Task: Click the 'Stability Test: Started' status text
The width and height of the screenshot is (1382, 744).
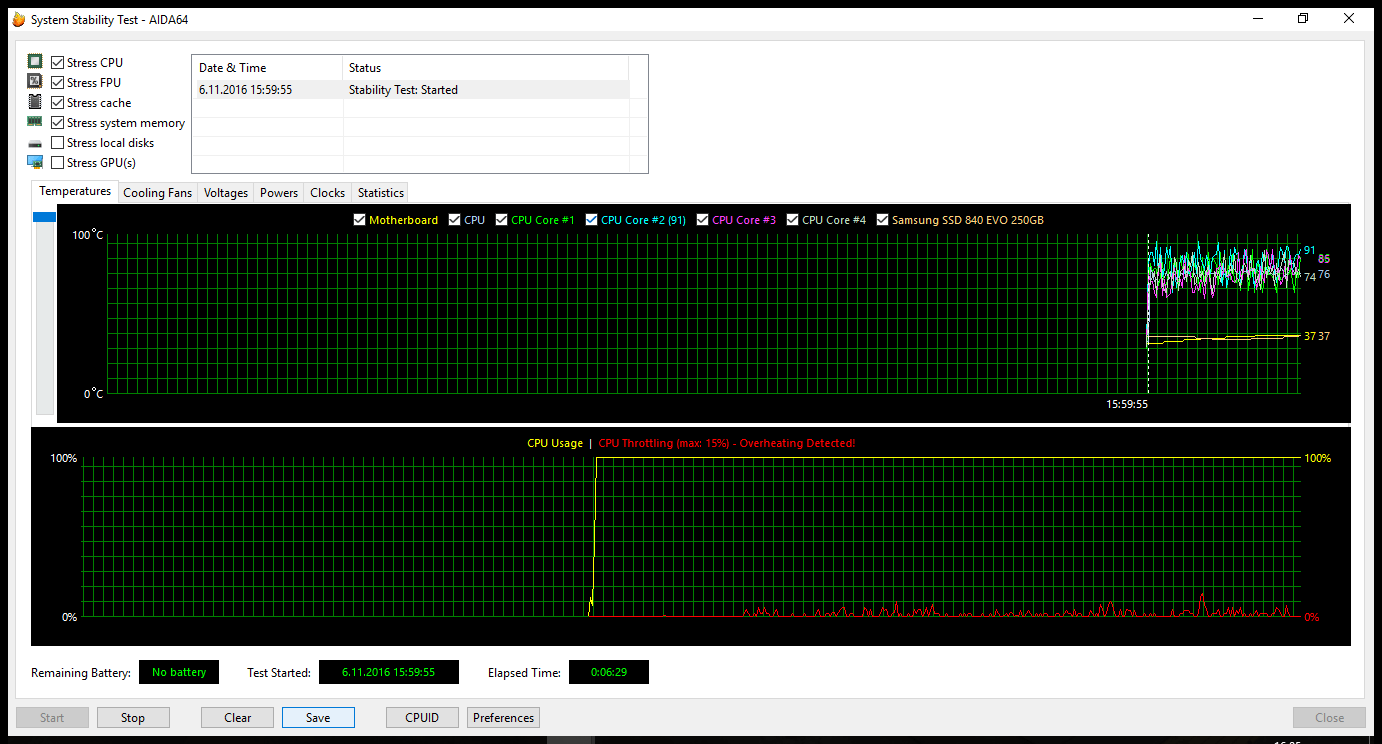Action: (x=403, y=90)
